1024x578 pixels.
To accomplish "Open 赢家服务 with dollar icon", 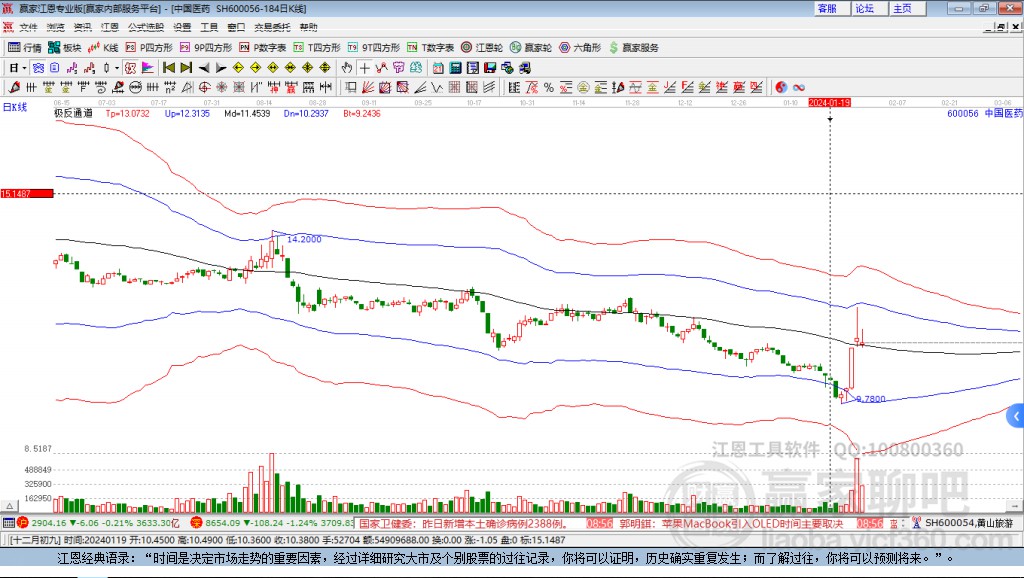I will [x=634, y=47].
